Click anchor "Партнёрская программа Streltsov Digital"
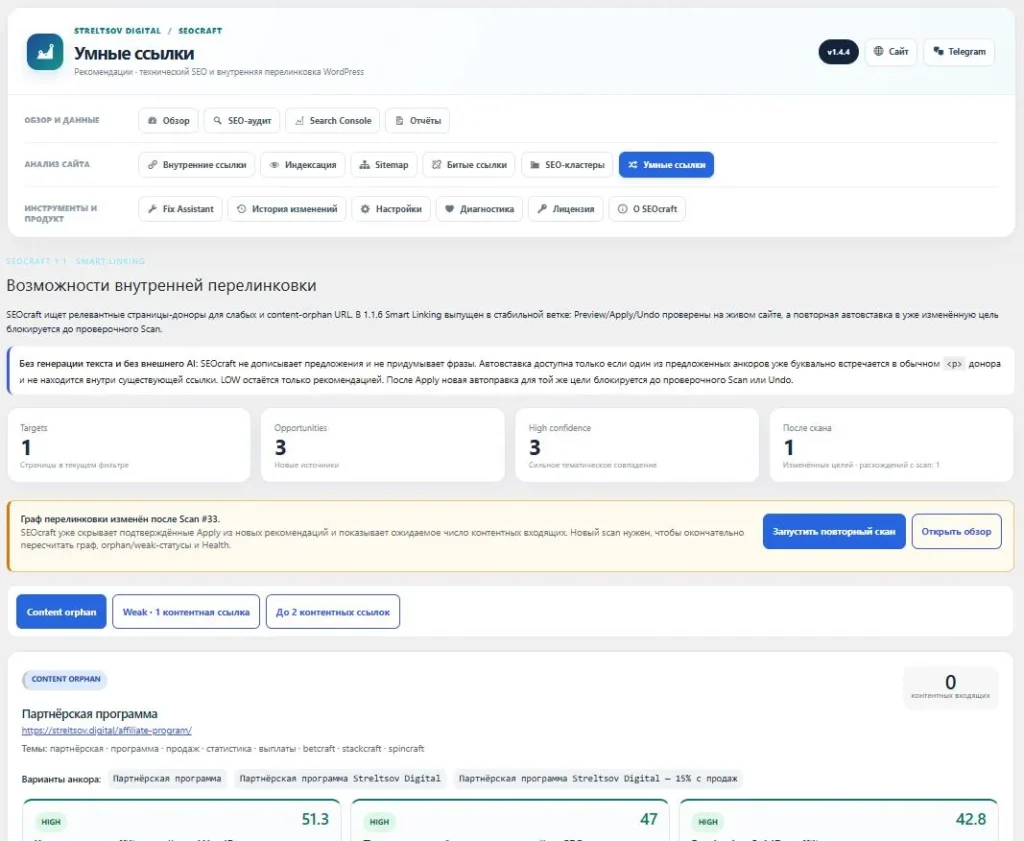 click(x=340, y=778)
